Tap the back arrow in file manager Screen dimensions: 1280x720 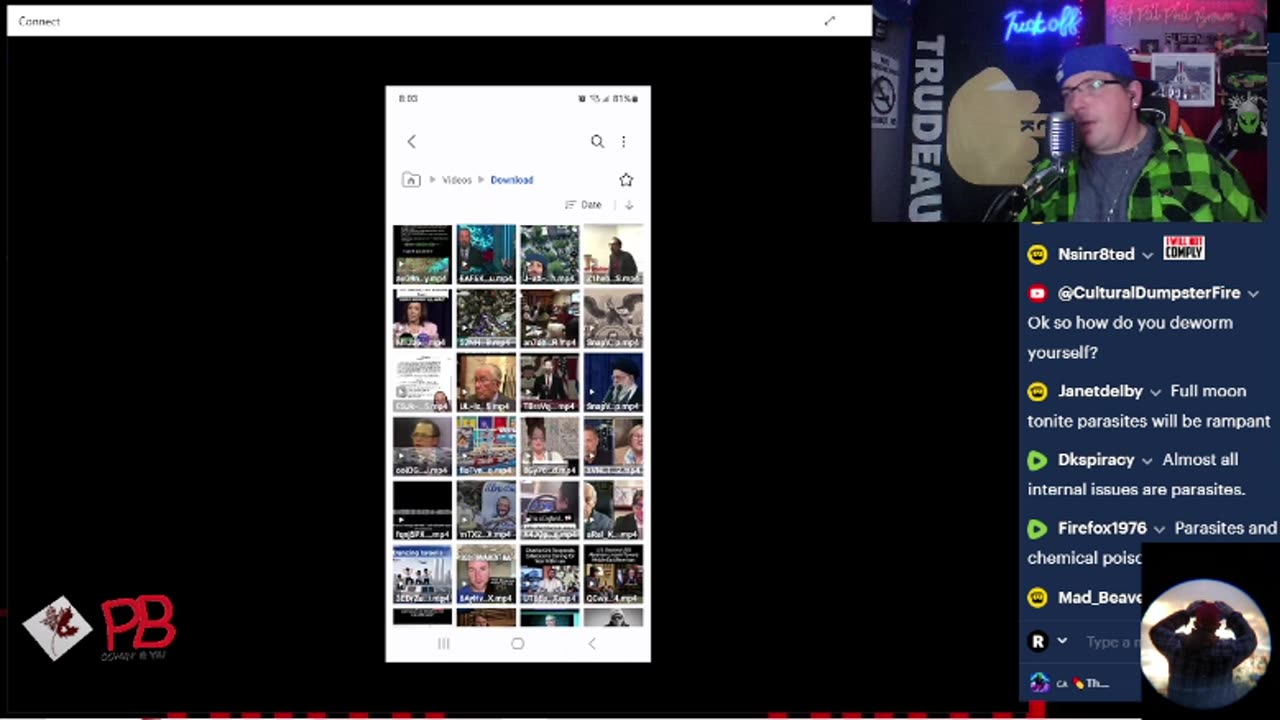[411, 142]
